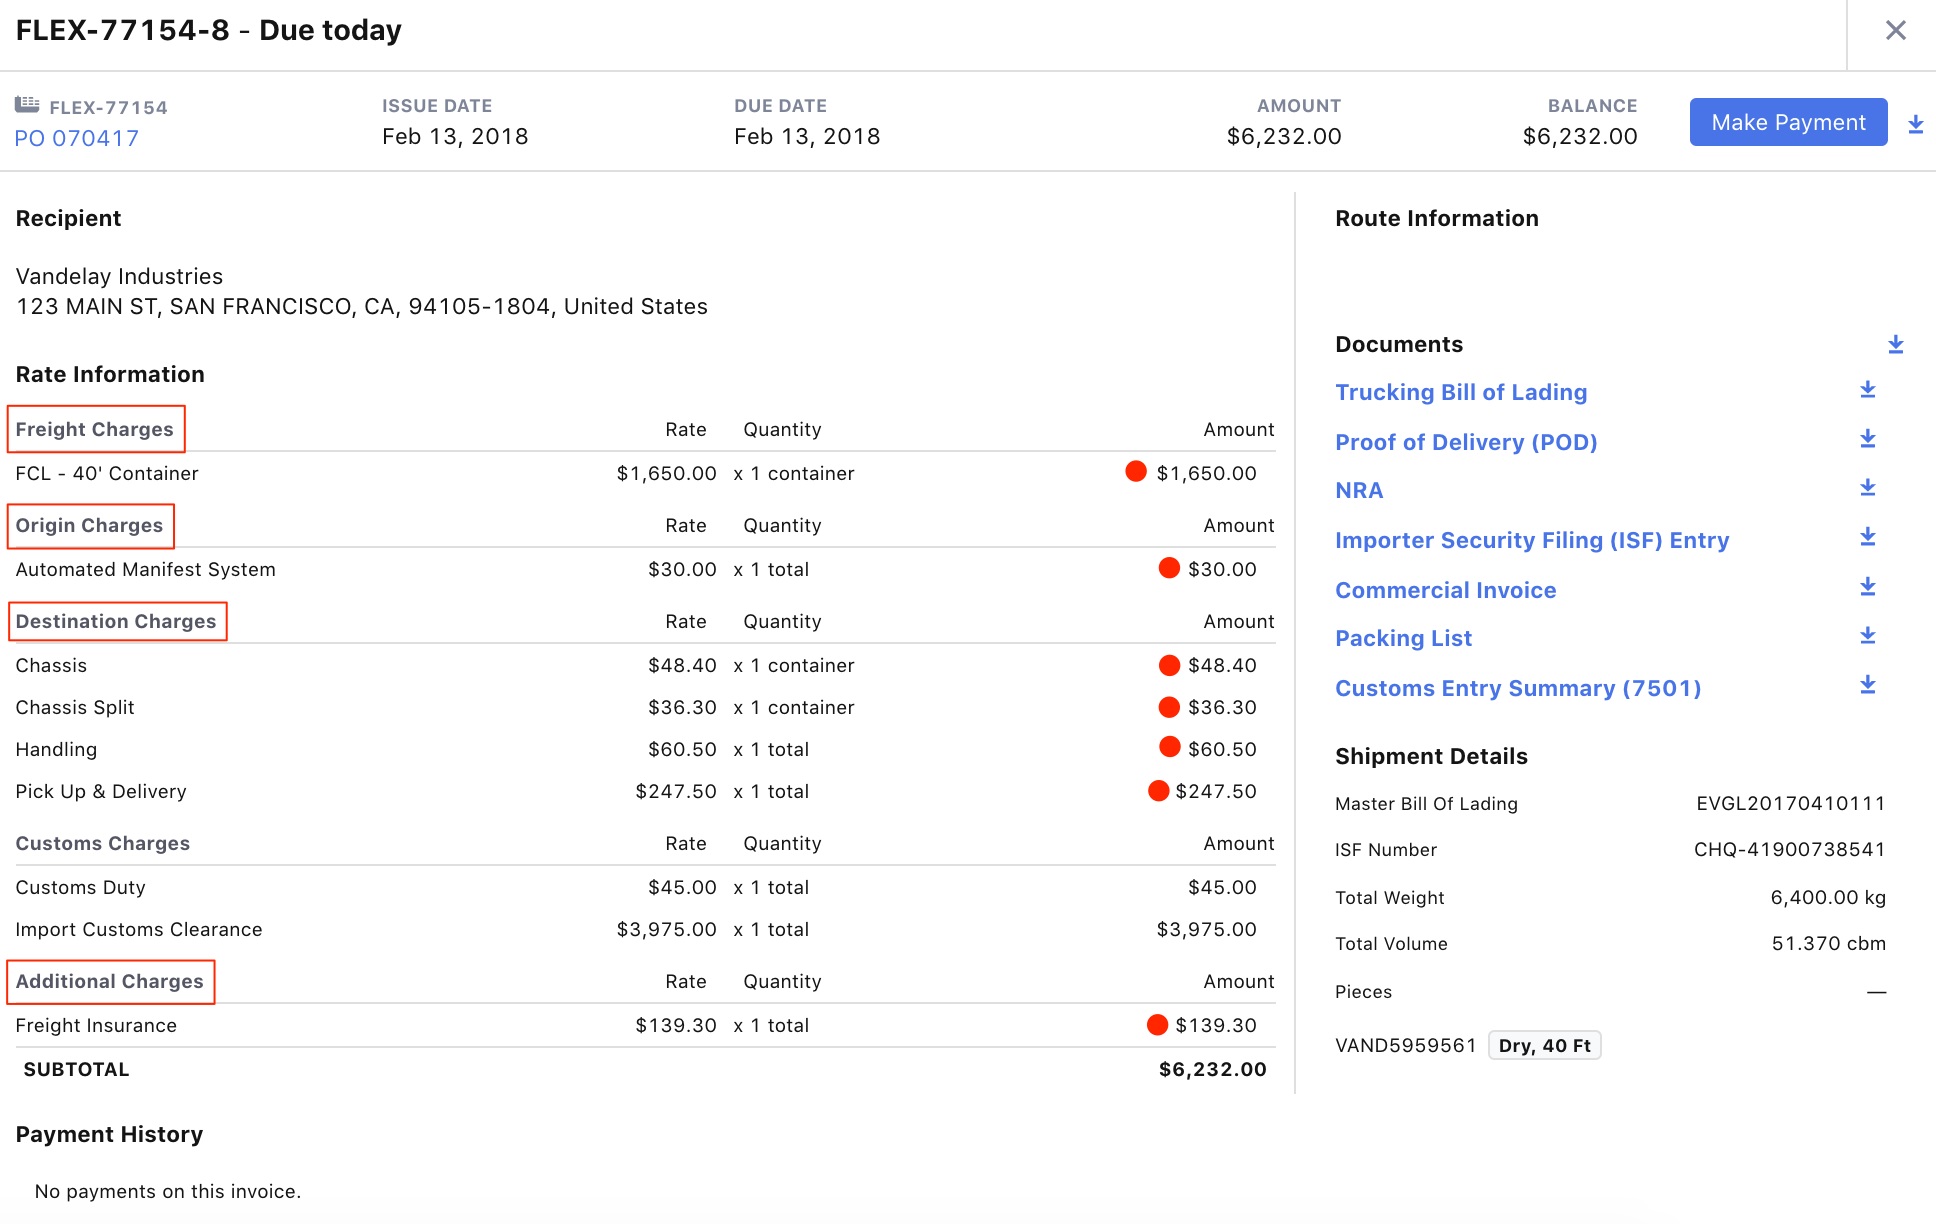Download the Proof of Delivery file
The image size is (1936, 1224).
(1867, 439)
